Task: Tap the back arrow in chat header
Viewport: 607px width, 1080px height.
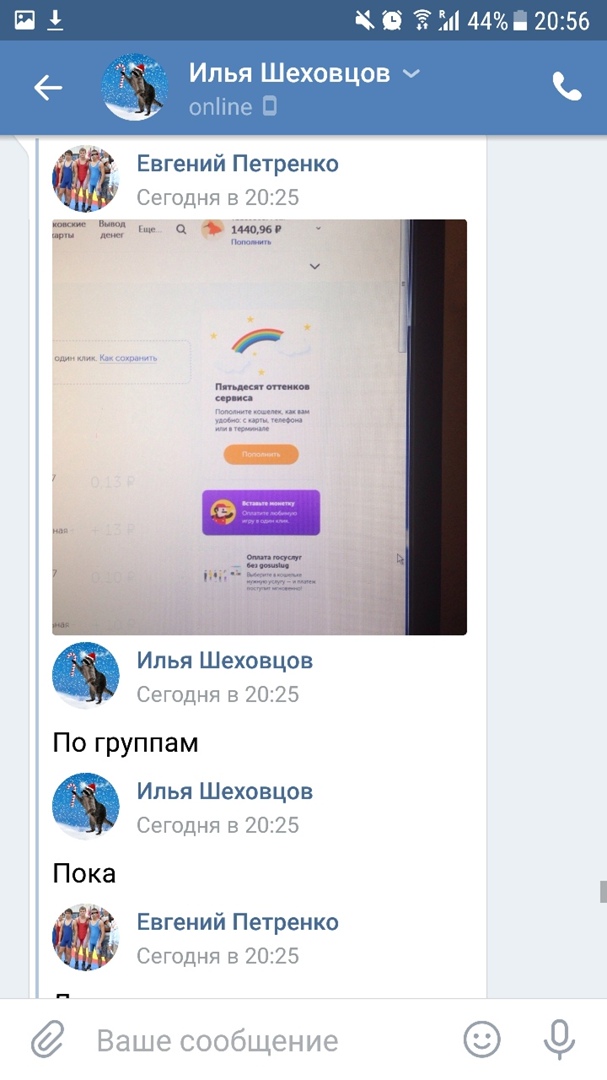Action: 48,87
